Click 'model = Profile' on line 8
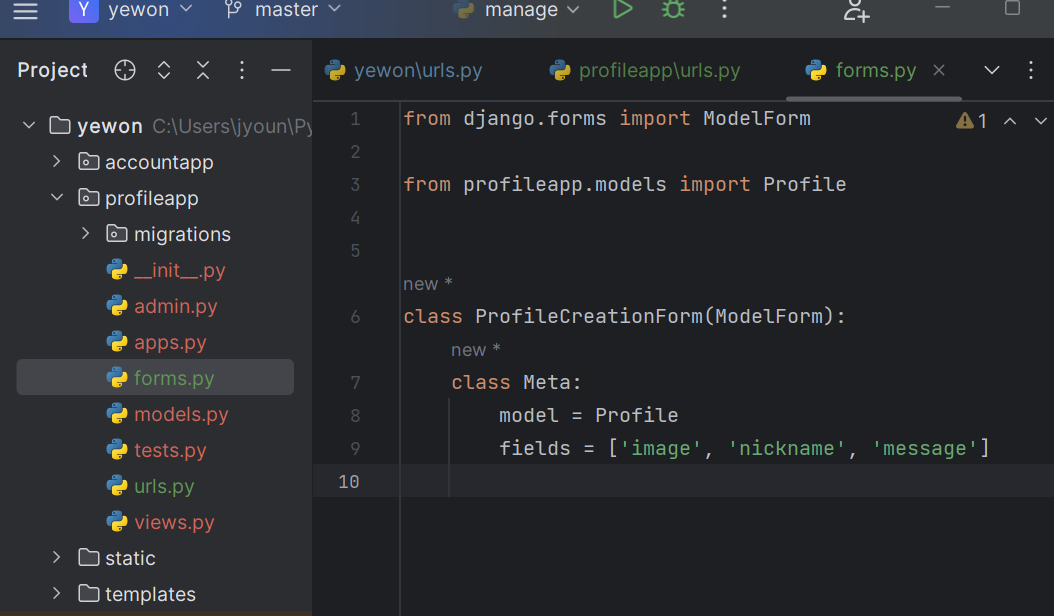This screenshot has width=1054, height=616. click(588, 415)
